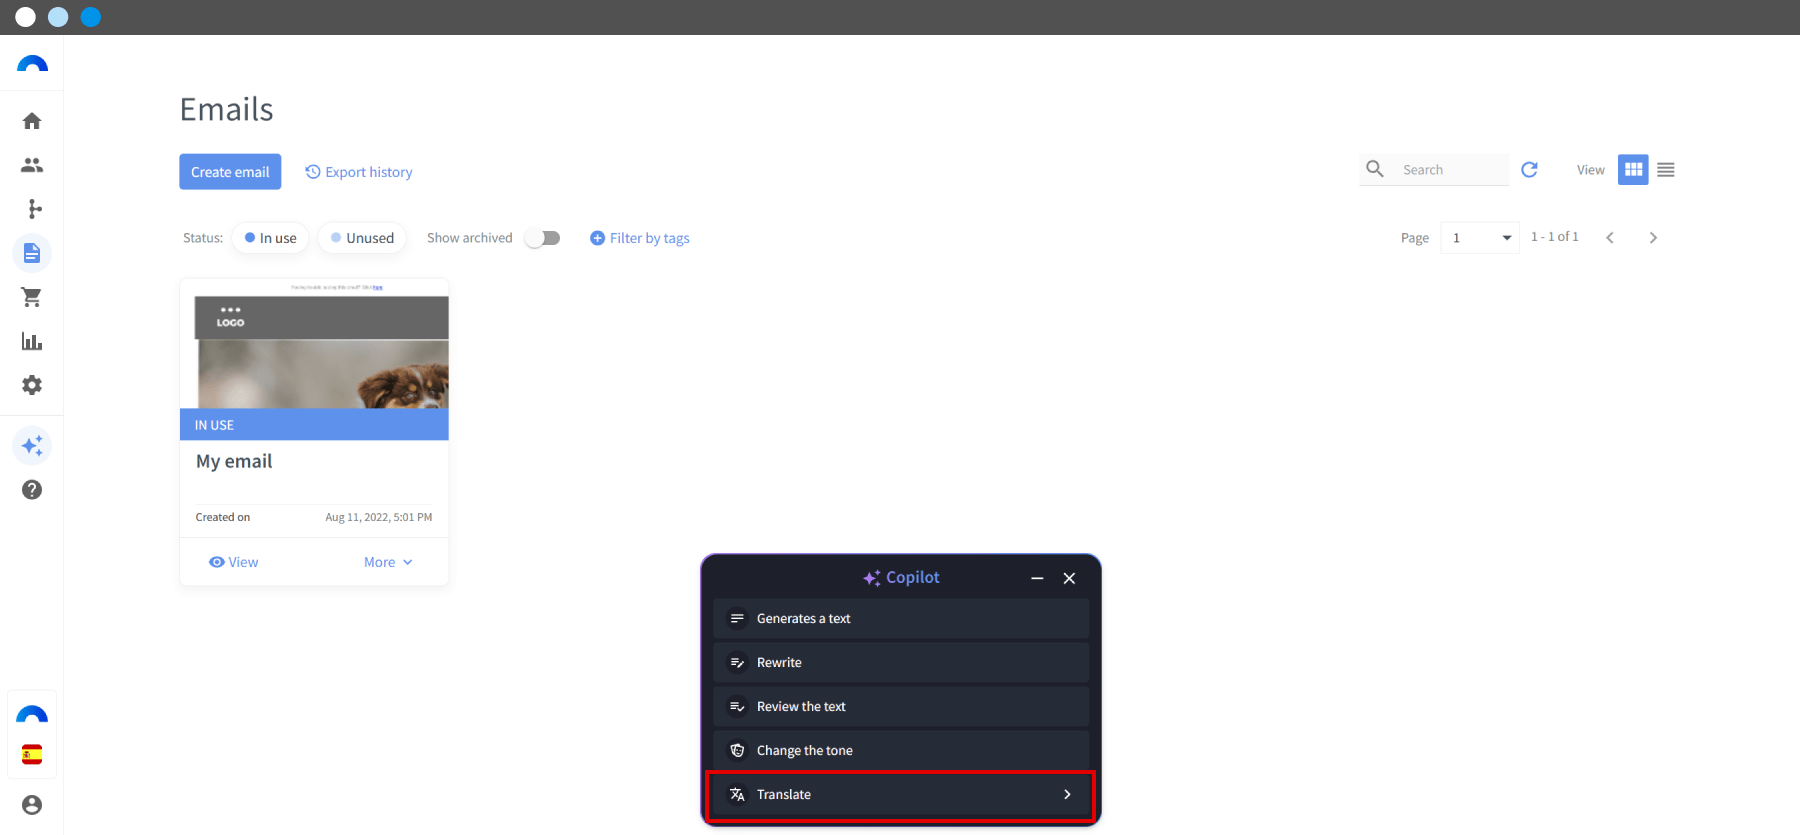Image resolution: width=1800 pixels, height=835 pixels.
Task: Choose Rewrite in Copilot menu
Action: [x=901, y=663]
